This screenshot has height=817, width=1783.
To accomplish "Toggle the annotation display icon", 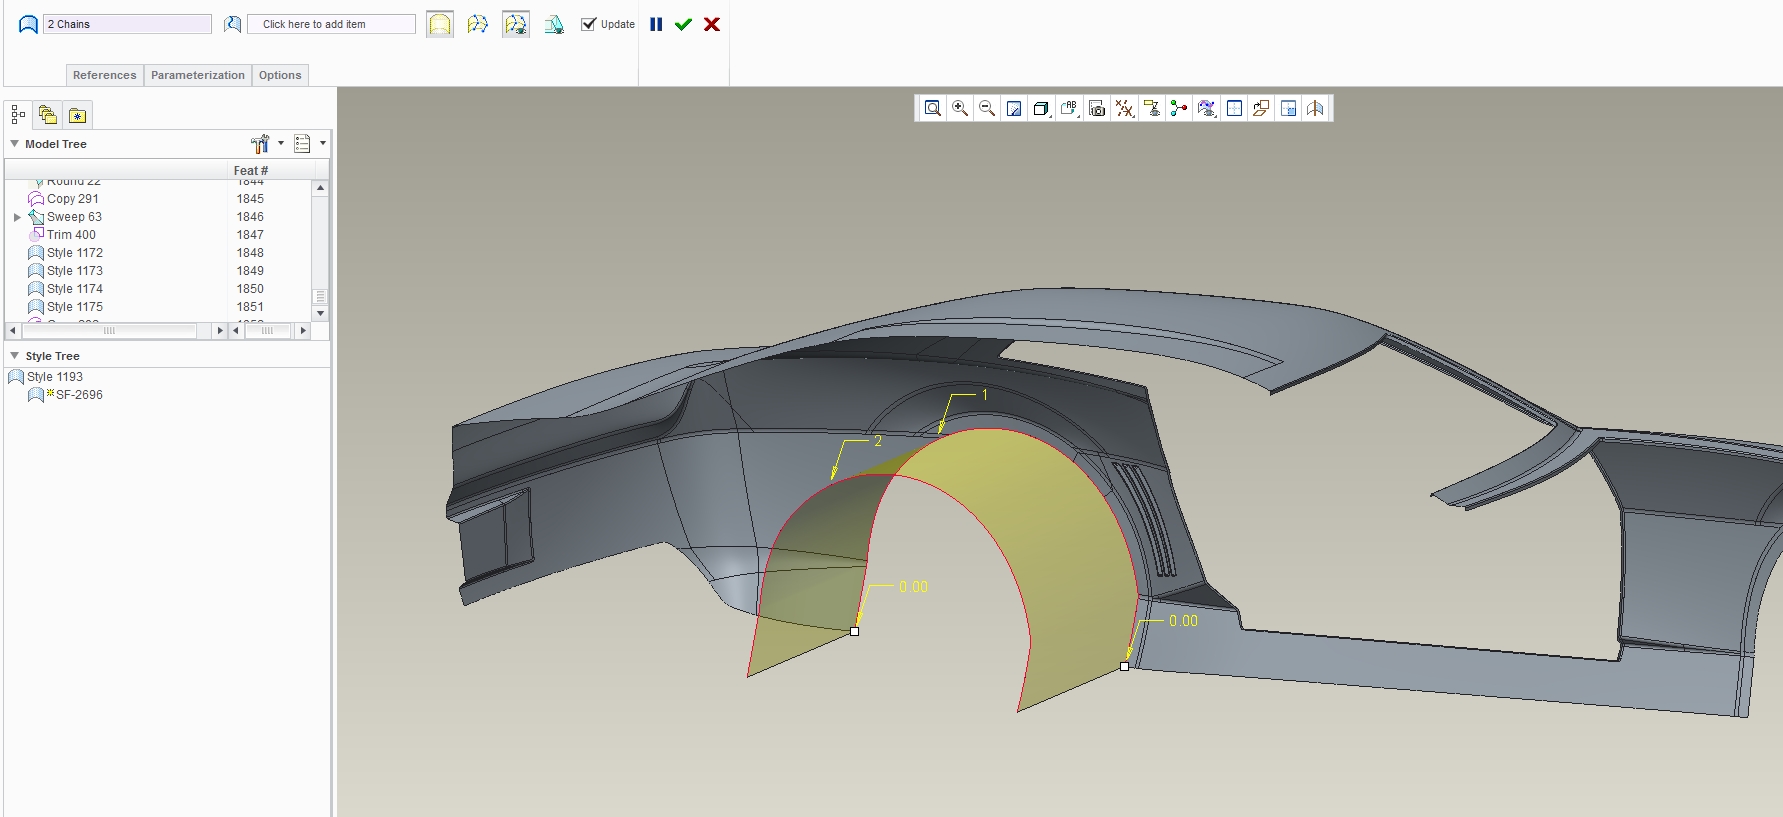I will point(1152,108).
